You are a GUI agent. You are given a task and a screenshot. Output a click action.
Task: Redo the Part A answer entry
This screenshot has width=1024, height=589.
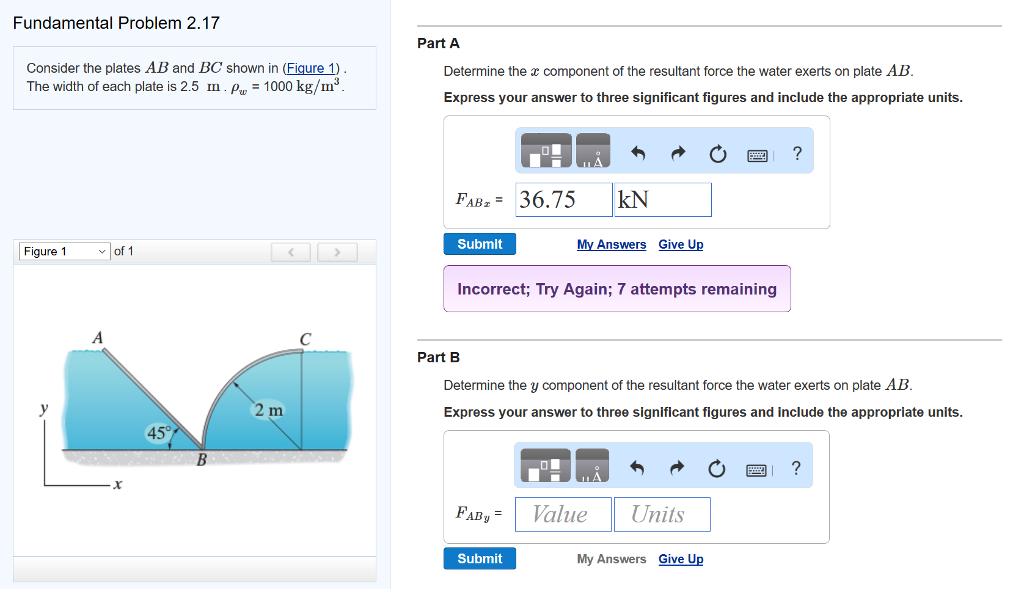pyautogui.click(x=677, y=150)
